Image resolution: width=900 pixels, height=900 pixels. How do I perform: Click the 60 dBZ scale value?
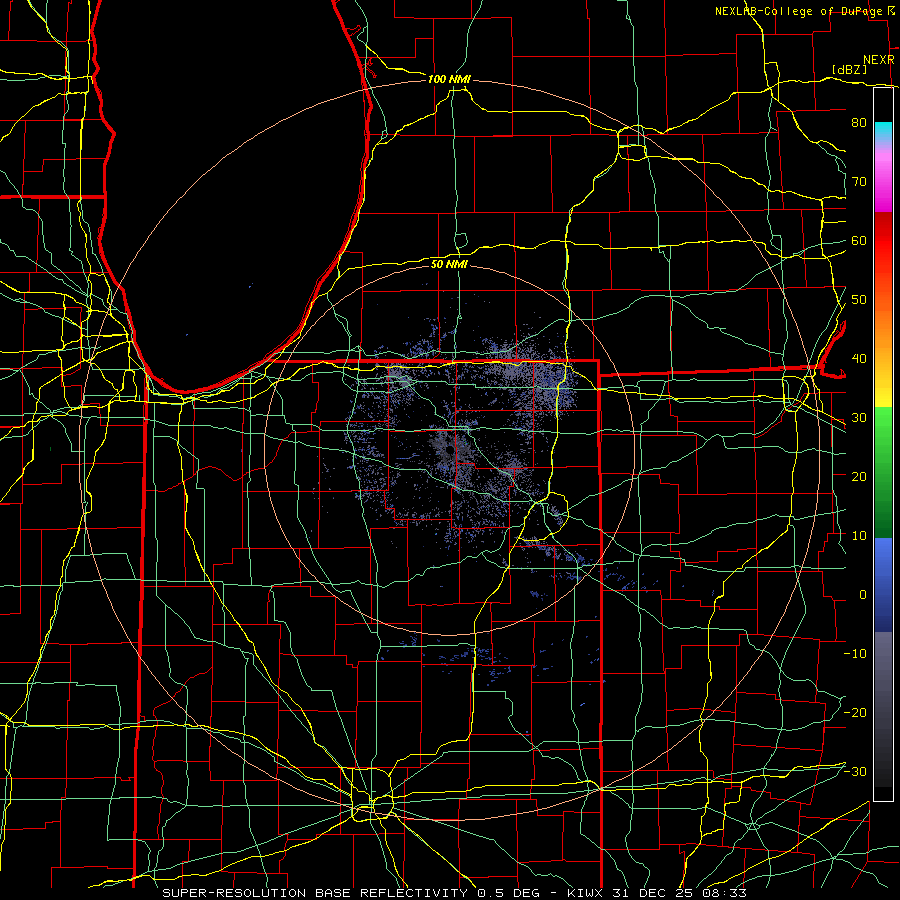point(859,240)
